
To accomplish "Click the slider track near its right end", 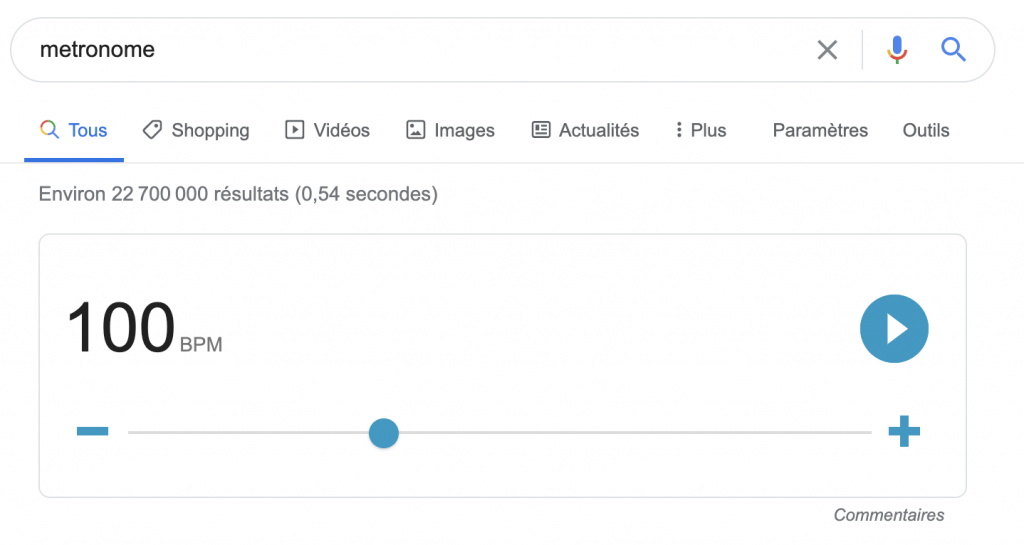I will [840, 433].
